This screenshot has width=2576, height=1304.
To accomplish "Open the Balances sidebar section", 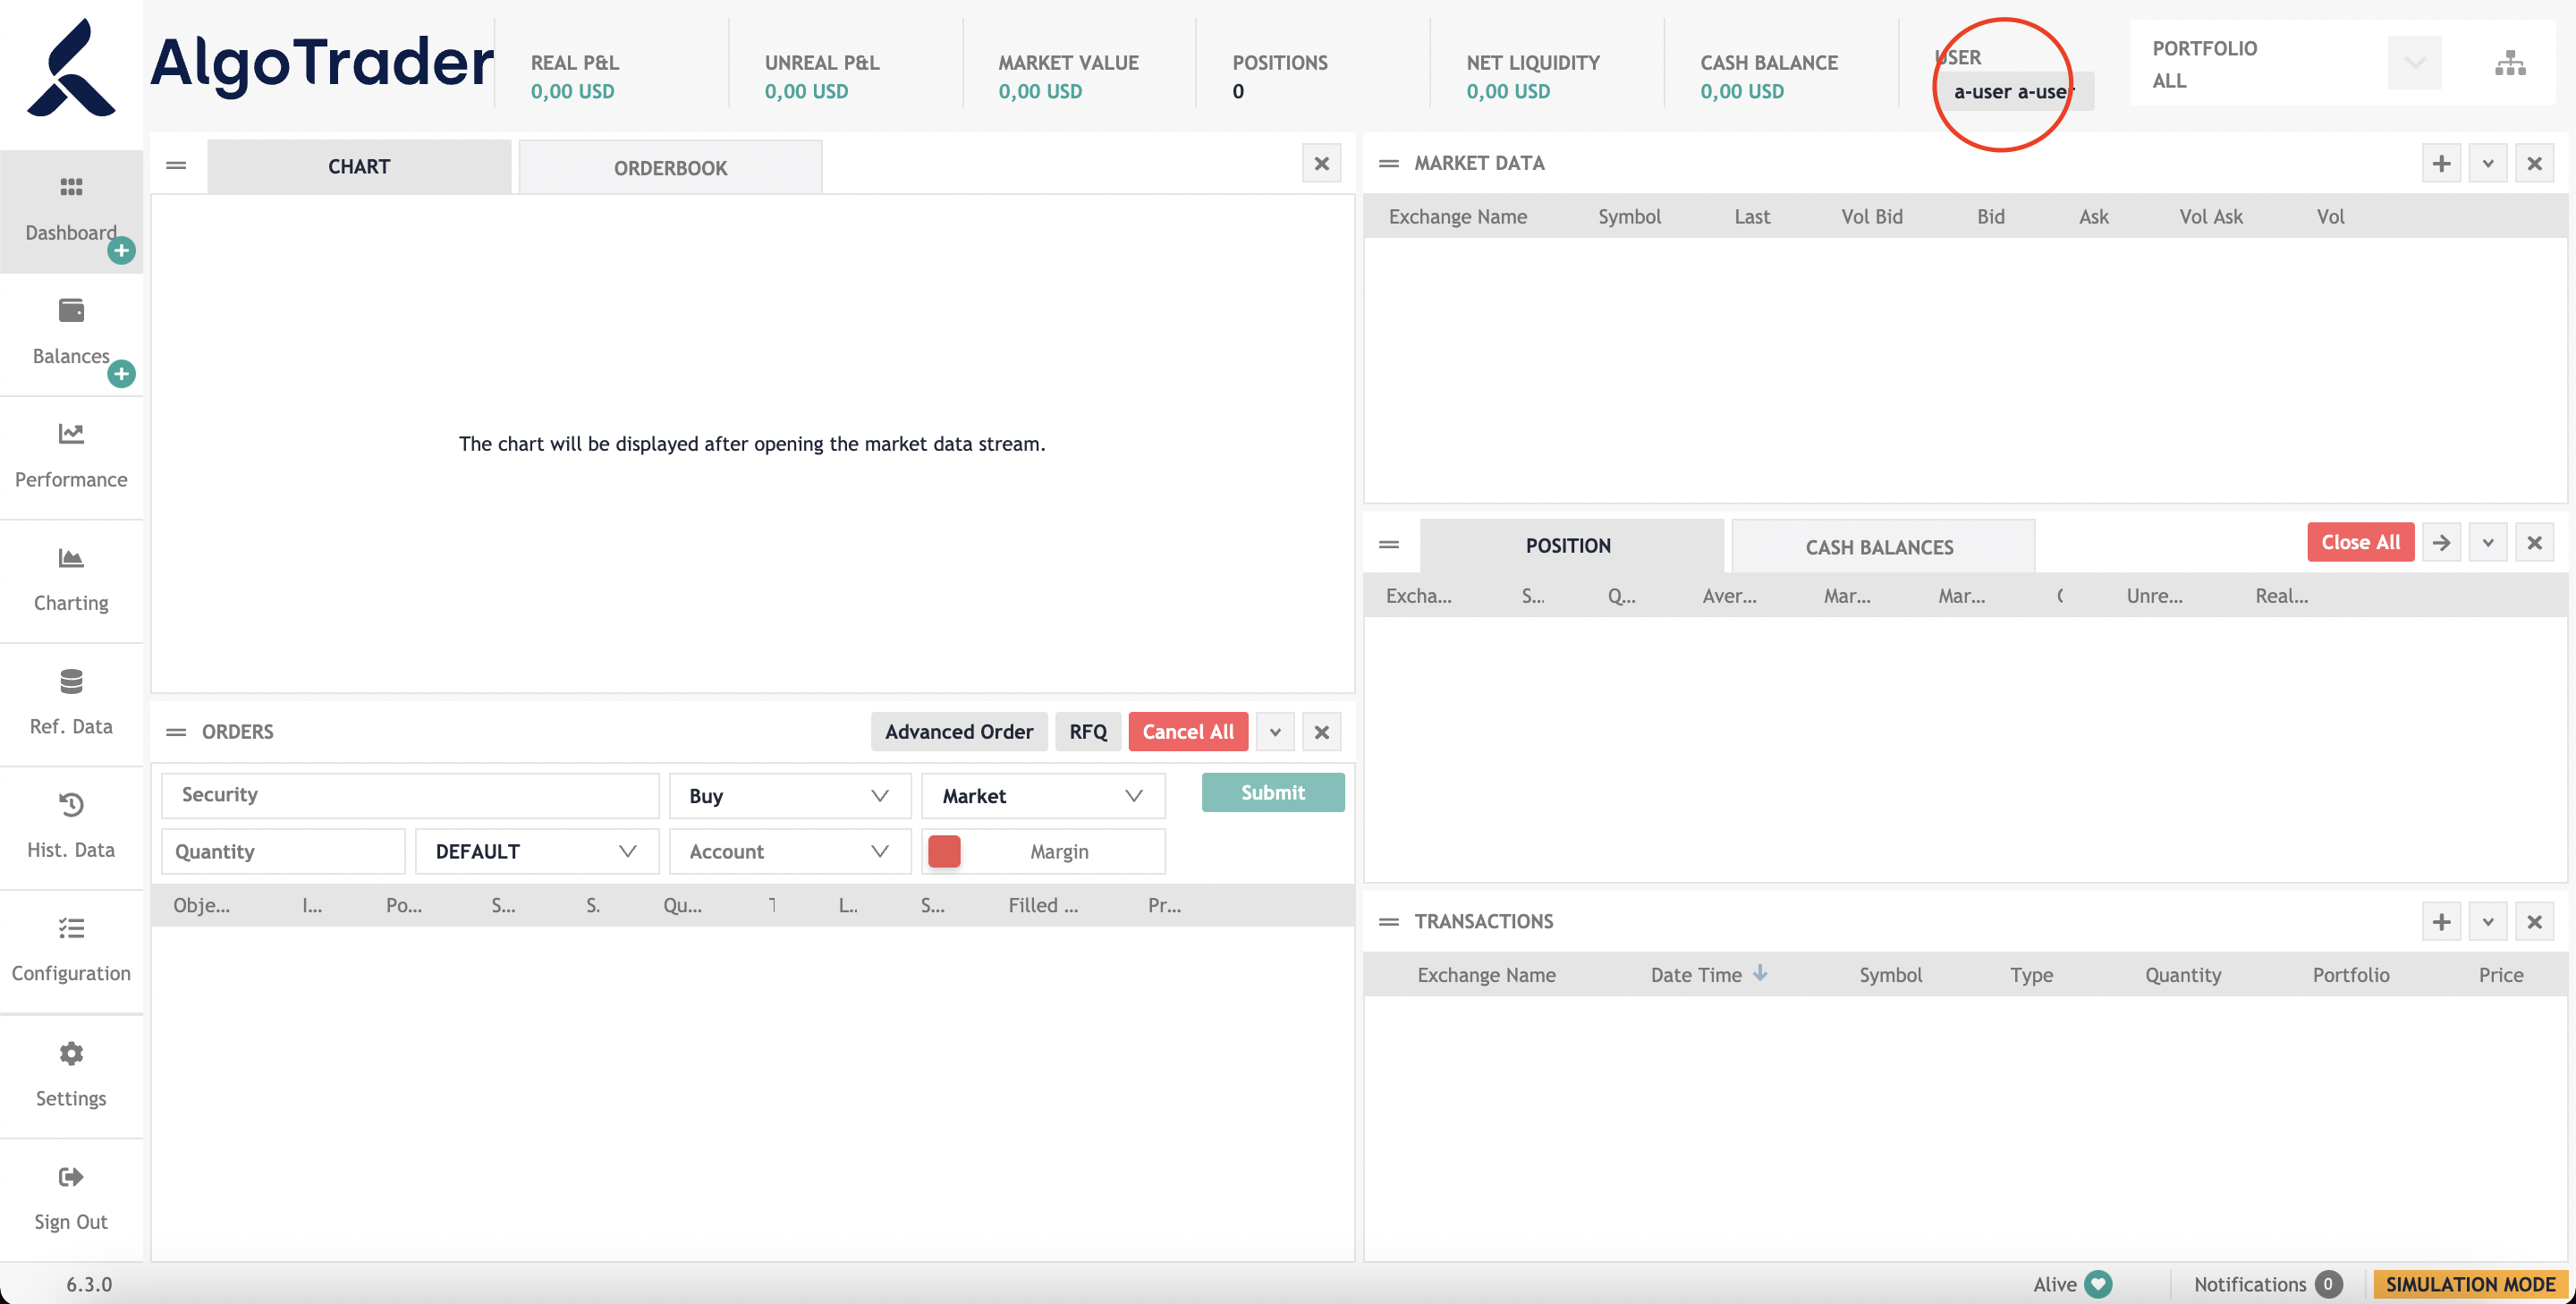I will [x=71, y=334].
